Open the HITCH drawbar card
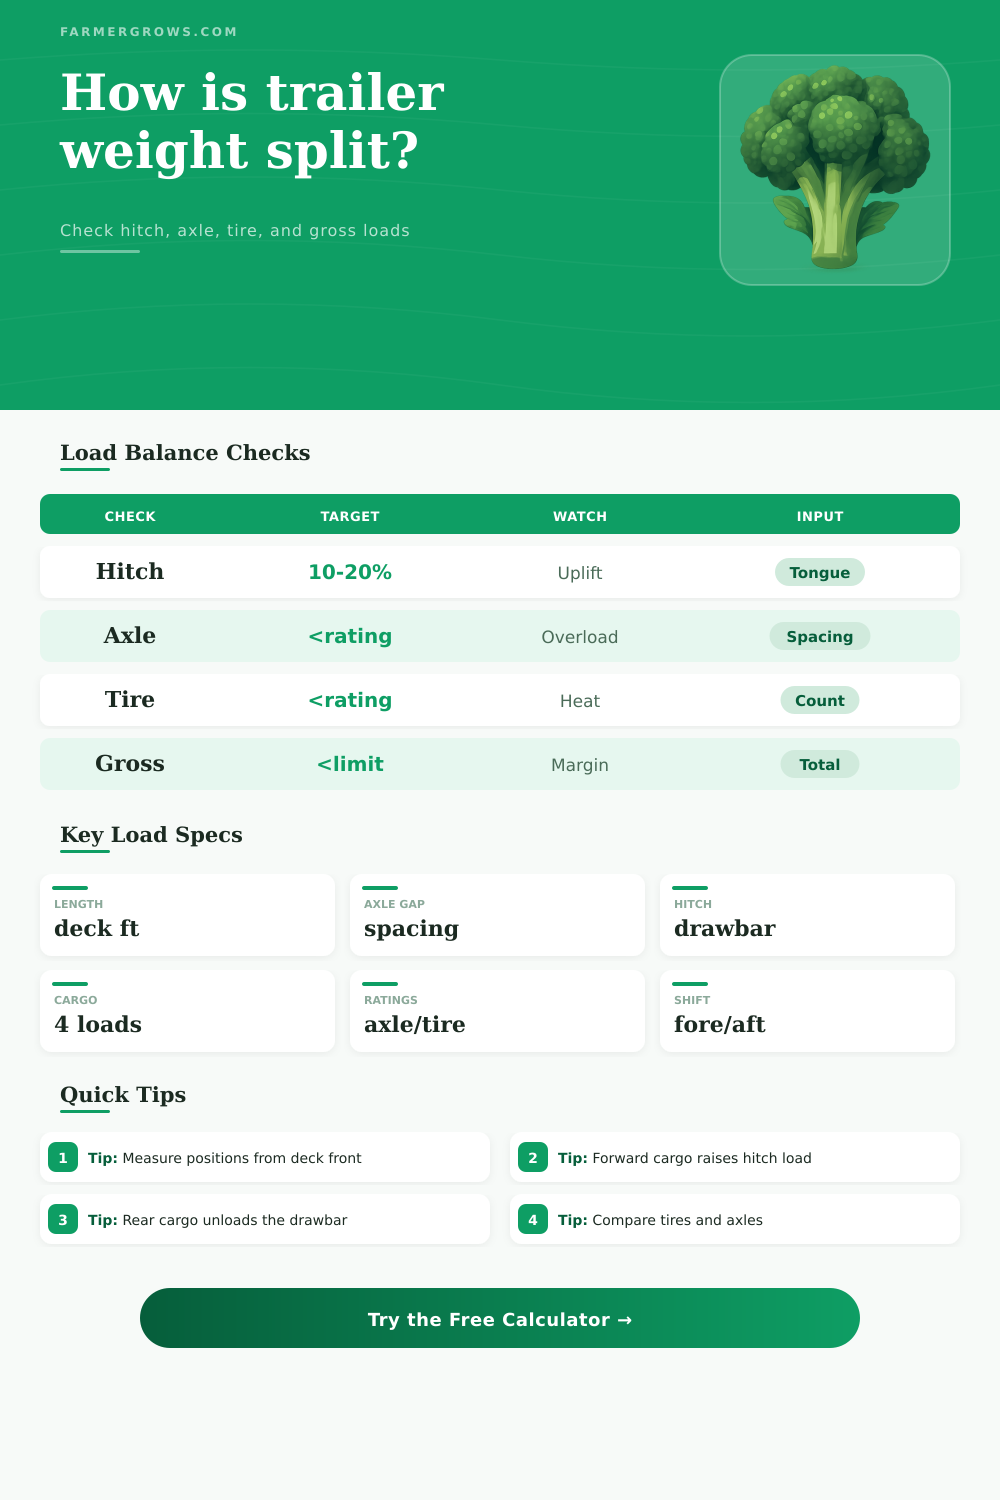 pos(807,915)
